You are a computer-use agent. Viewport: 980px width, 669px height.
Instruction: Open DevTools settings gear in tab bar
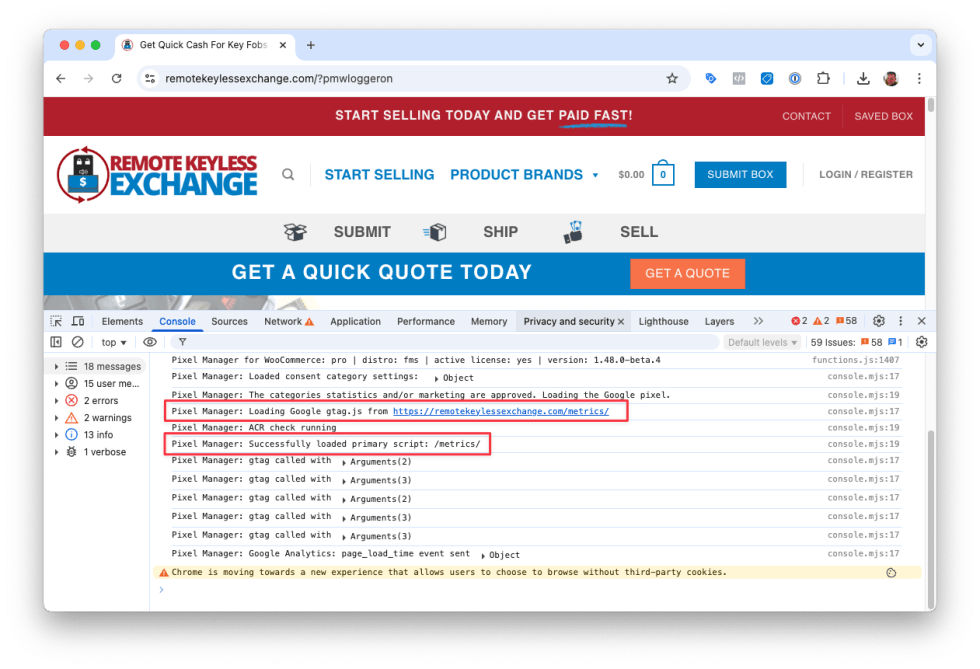879,321
